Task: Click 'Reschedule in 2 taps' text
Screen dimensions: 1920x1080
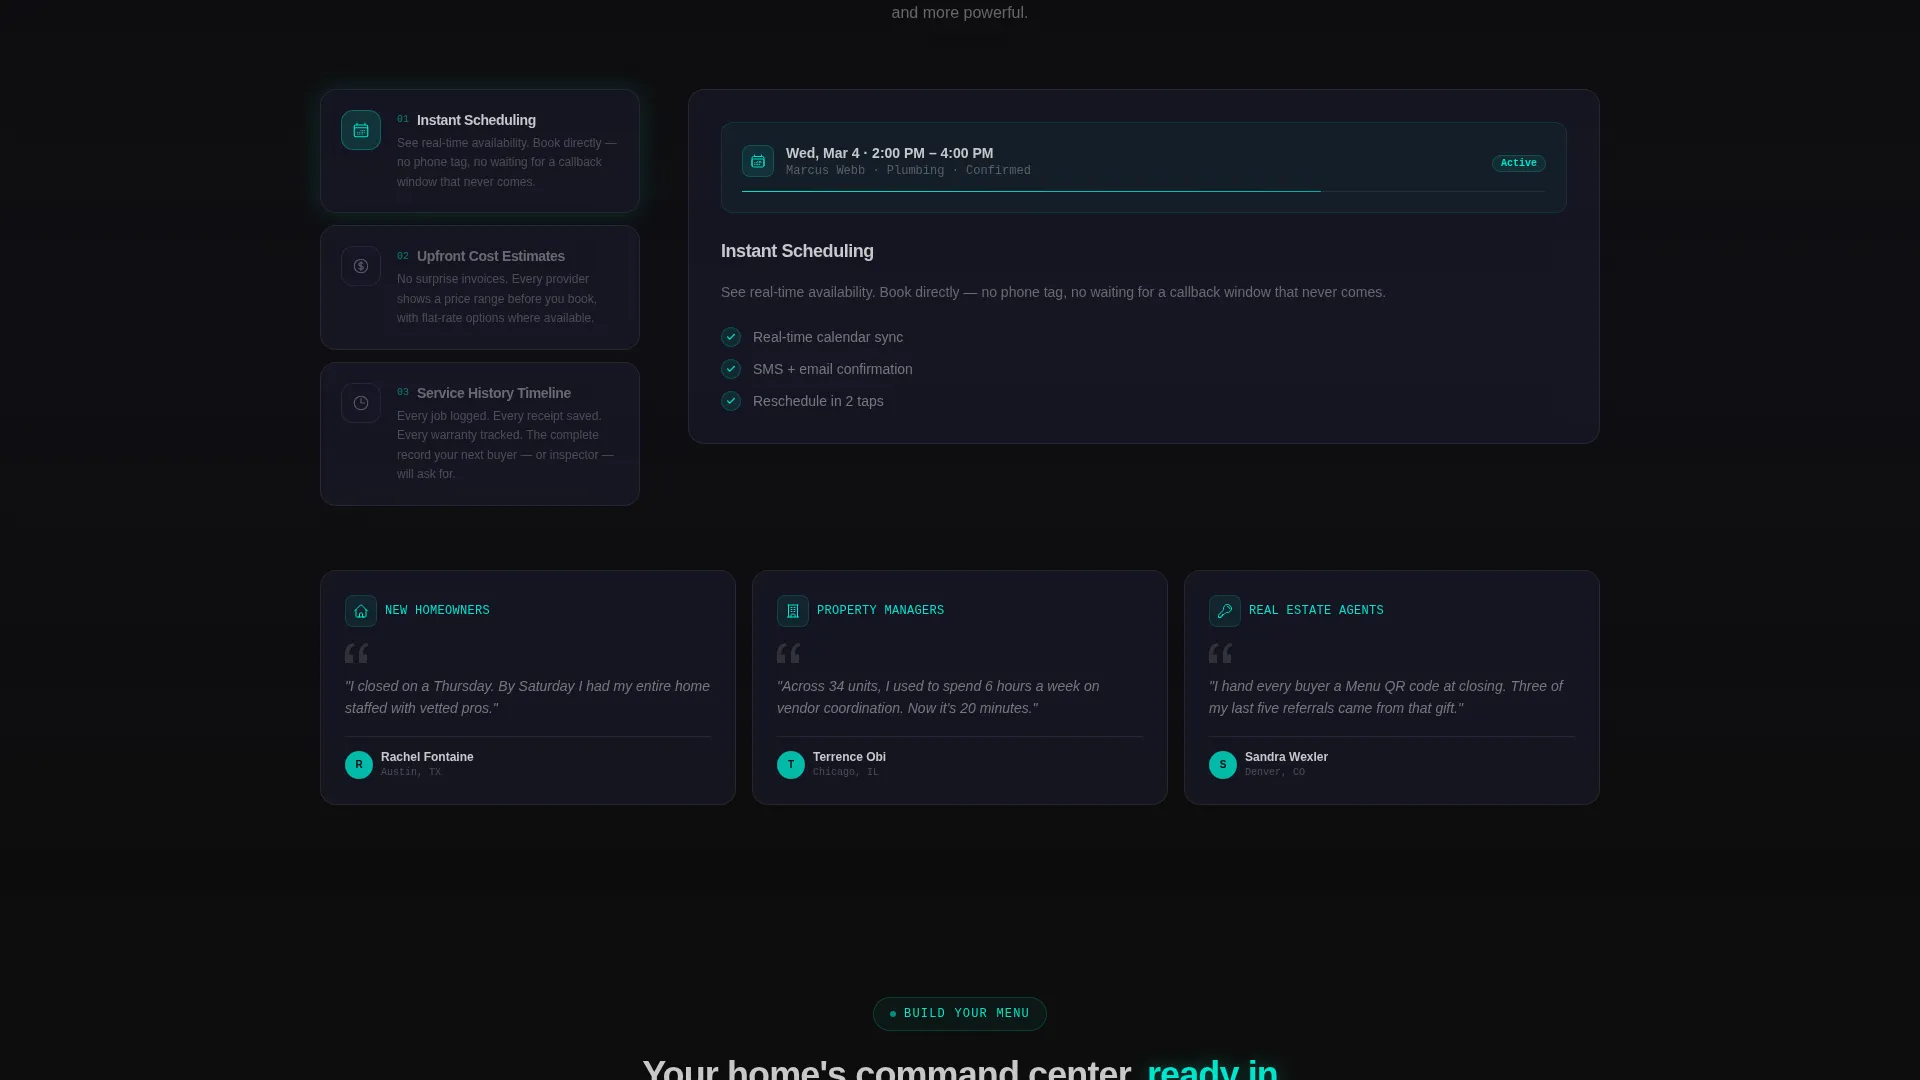Action: (x=818, y=401)
